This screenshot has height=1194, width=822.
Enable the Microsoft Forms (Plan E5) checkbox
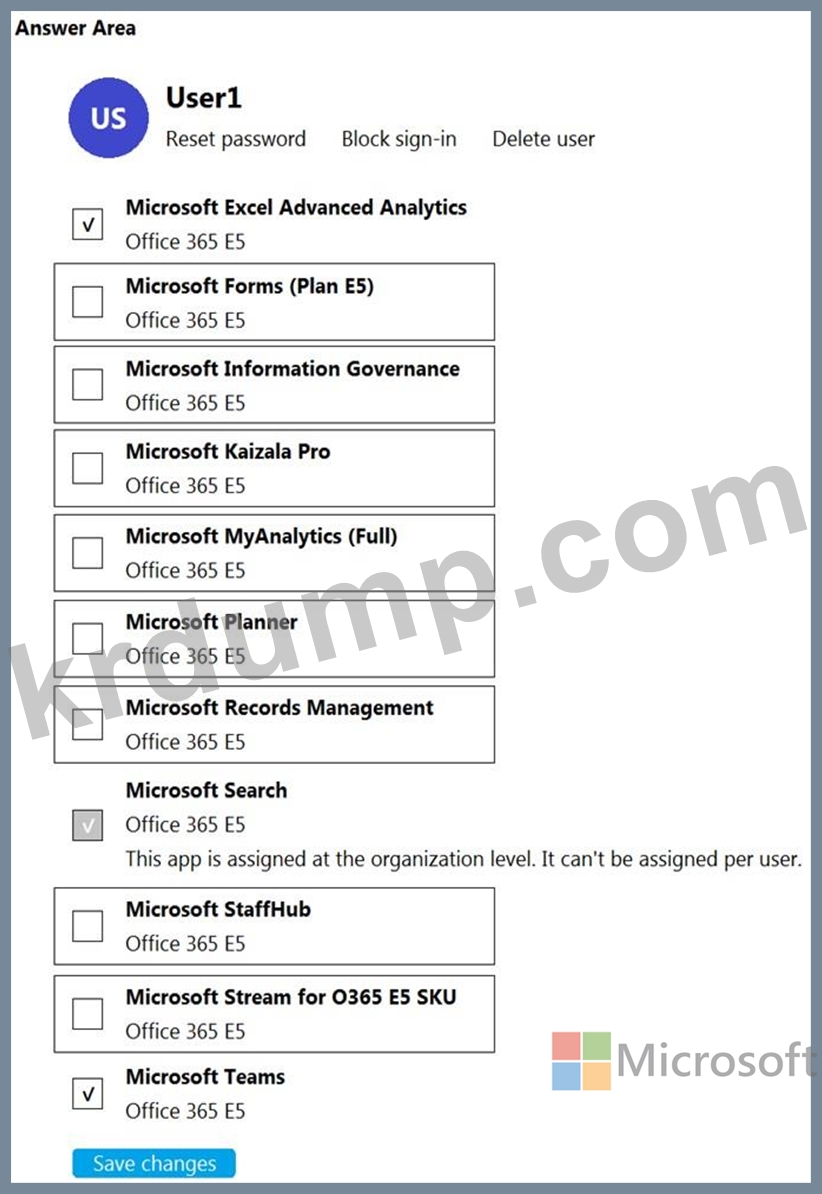88,302
